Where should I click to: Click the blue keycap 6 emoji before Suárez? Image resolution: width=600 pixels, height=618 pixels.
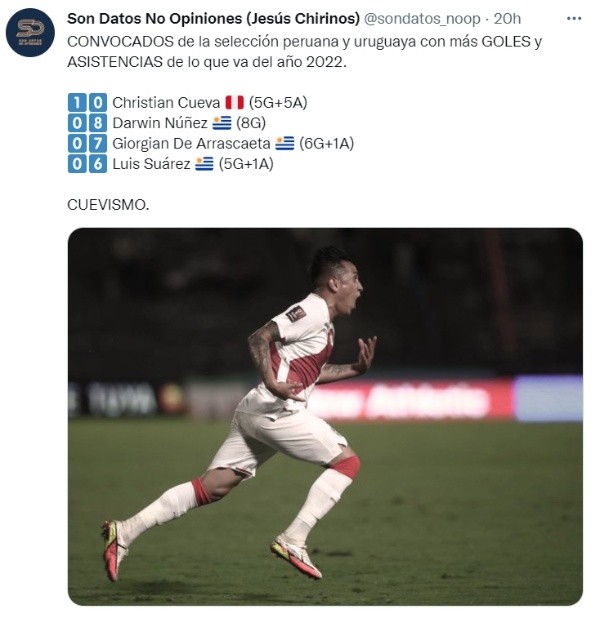tap(98, 164)
